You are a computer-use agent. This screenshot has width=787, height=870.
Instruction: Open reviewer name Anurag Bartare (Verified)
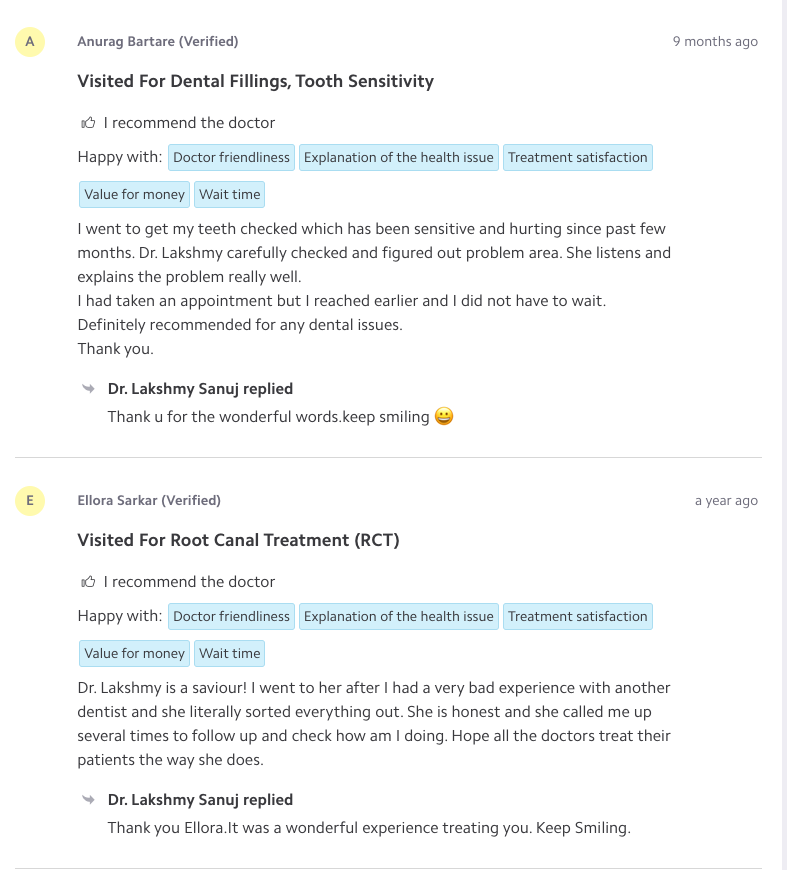pos(158,41)
